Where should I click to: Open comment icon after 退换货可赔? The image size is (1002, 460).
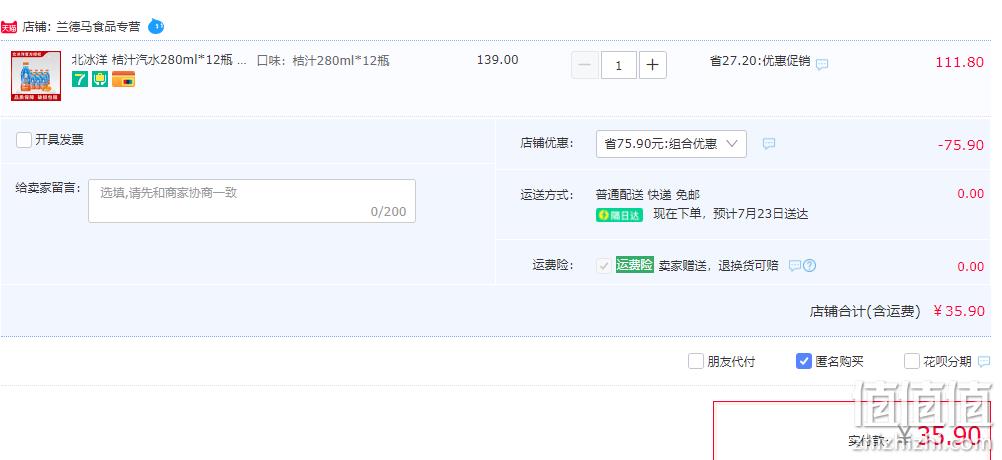tap(794, 265)
